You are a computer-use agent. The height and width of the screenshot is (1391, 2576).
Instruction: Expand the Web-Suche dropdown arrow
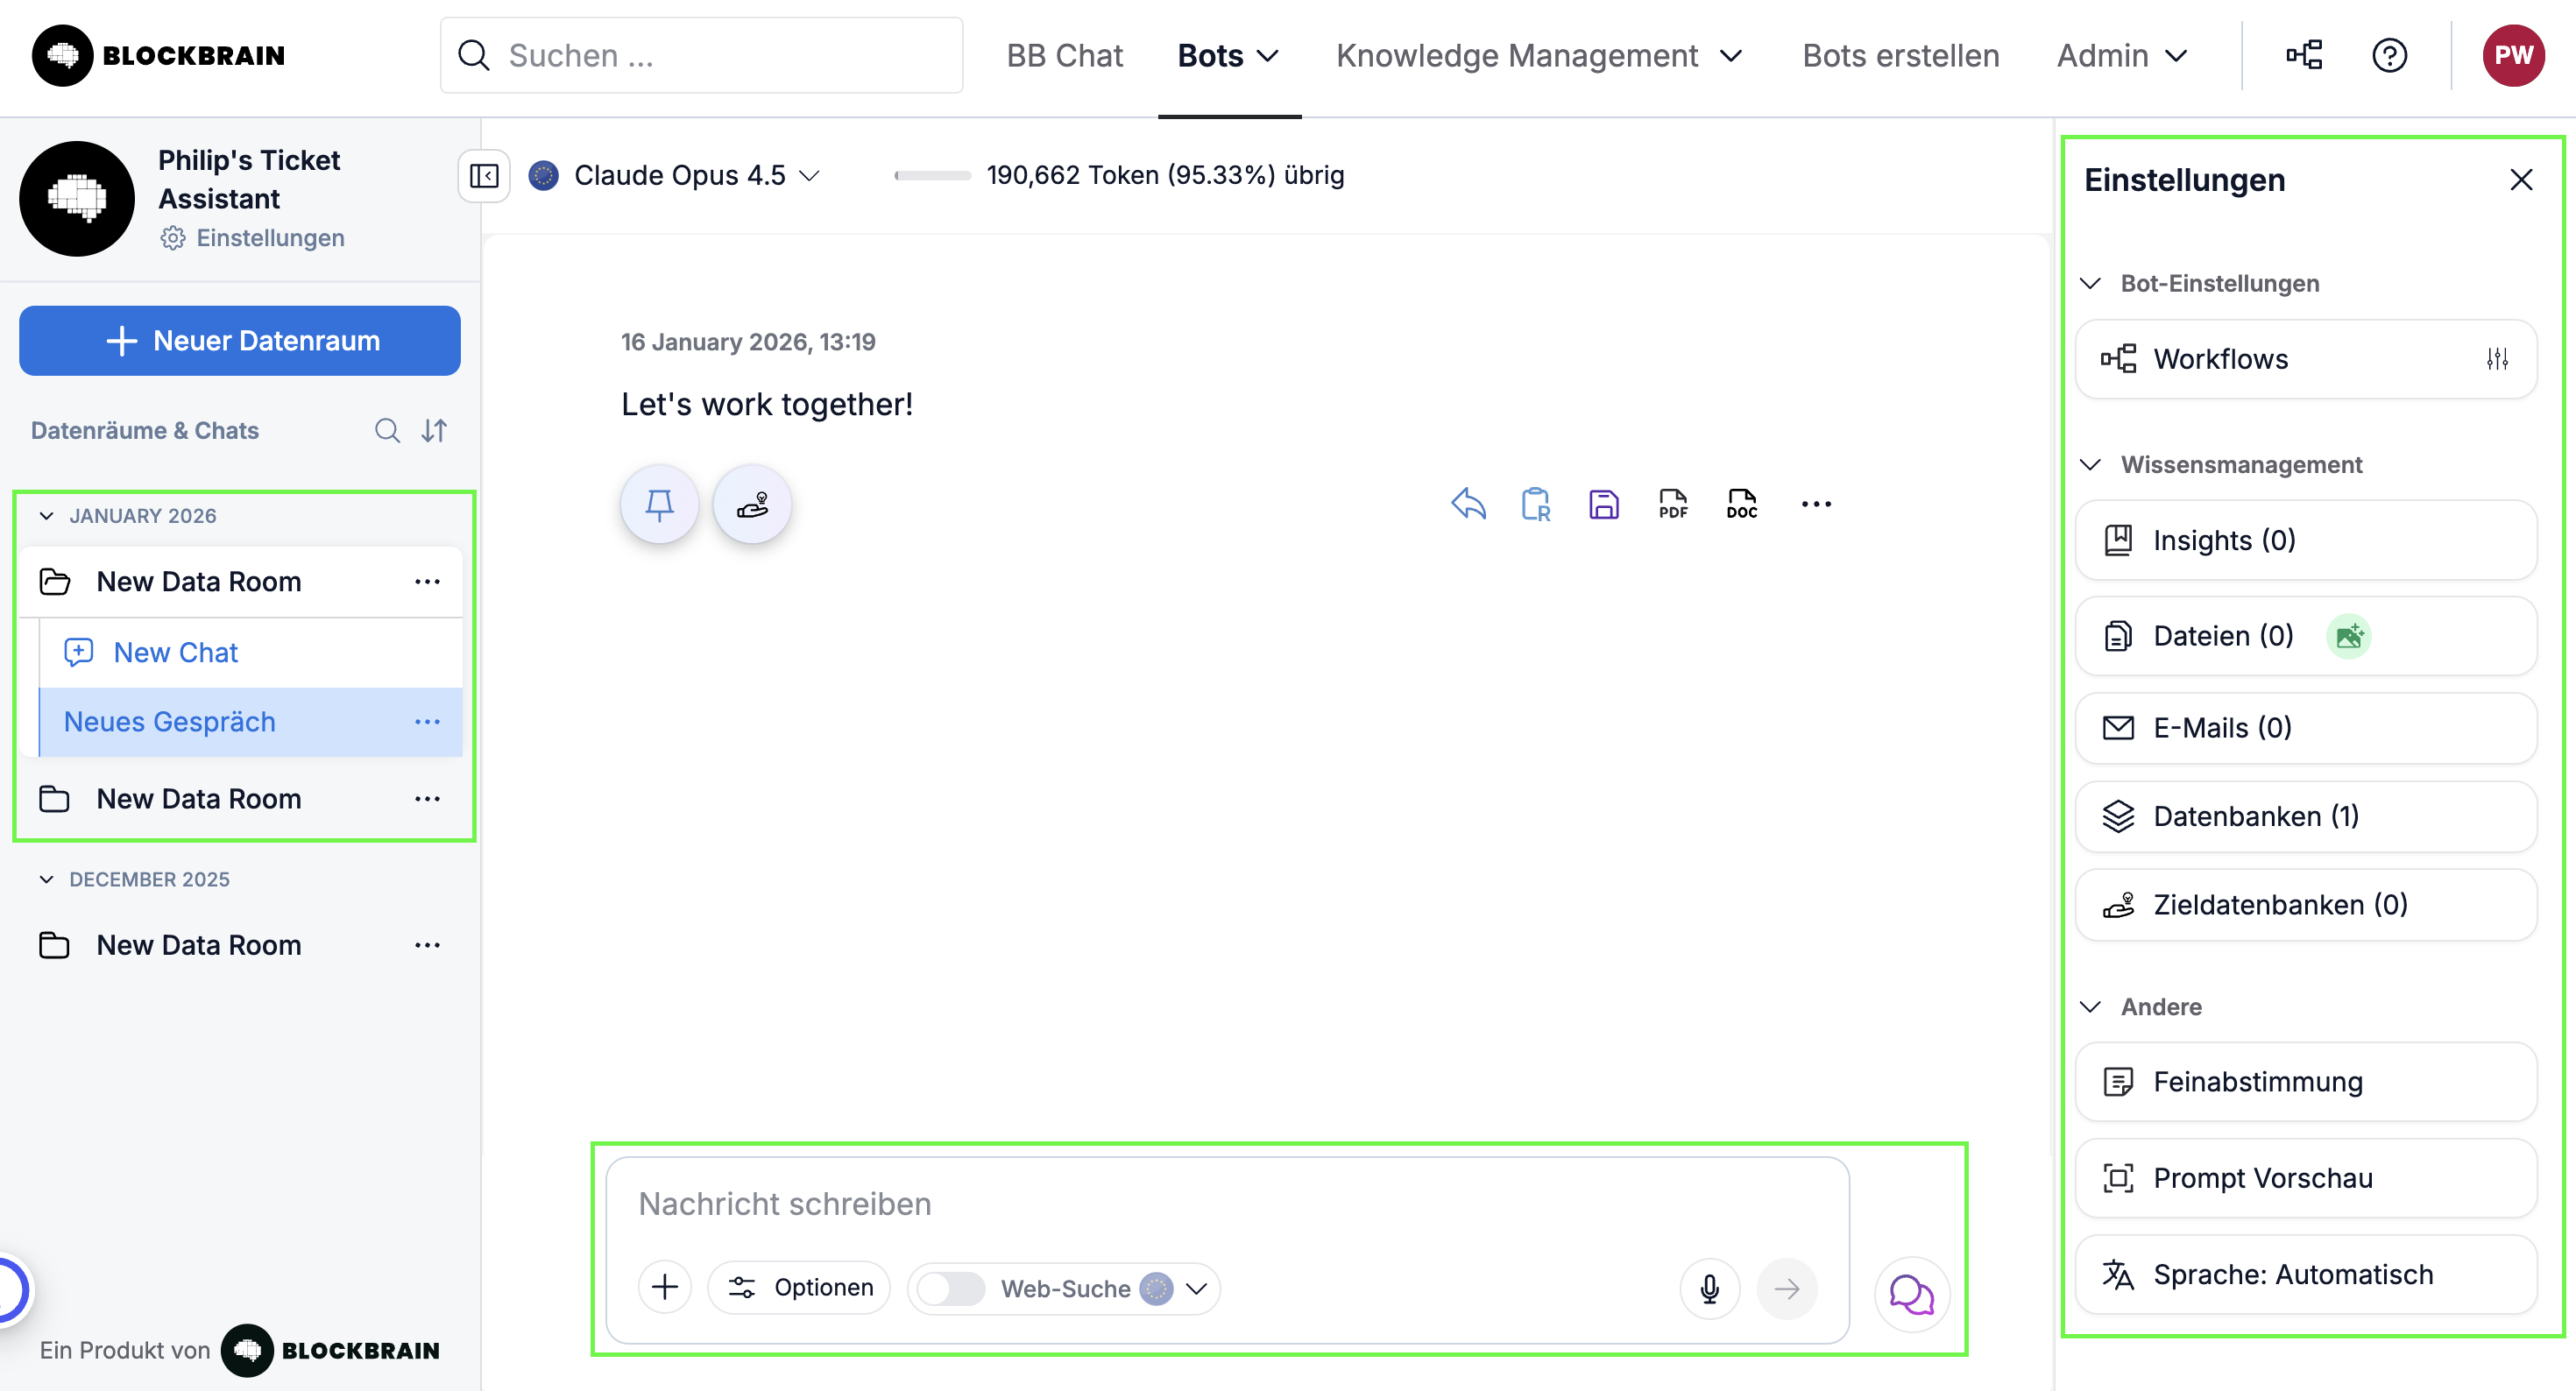(1196, 1288)
